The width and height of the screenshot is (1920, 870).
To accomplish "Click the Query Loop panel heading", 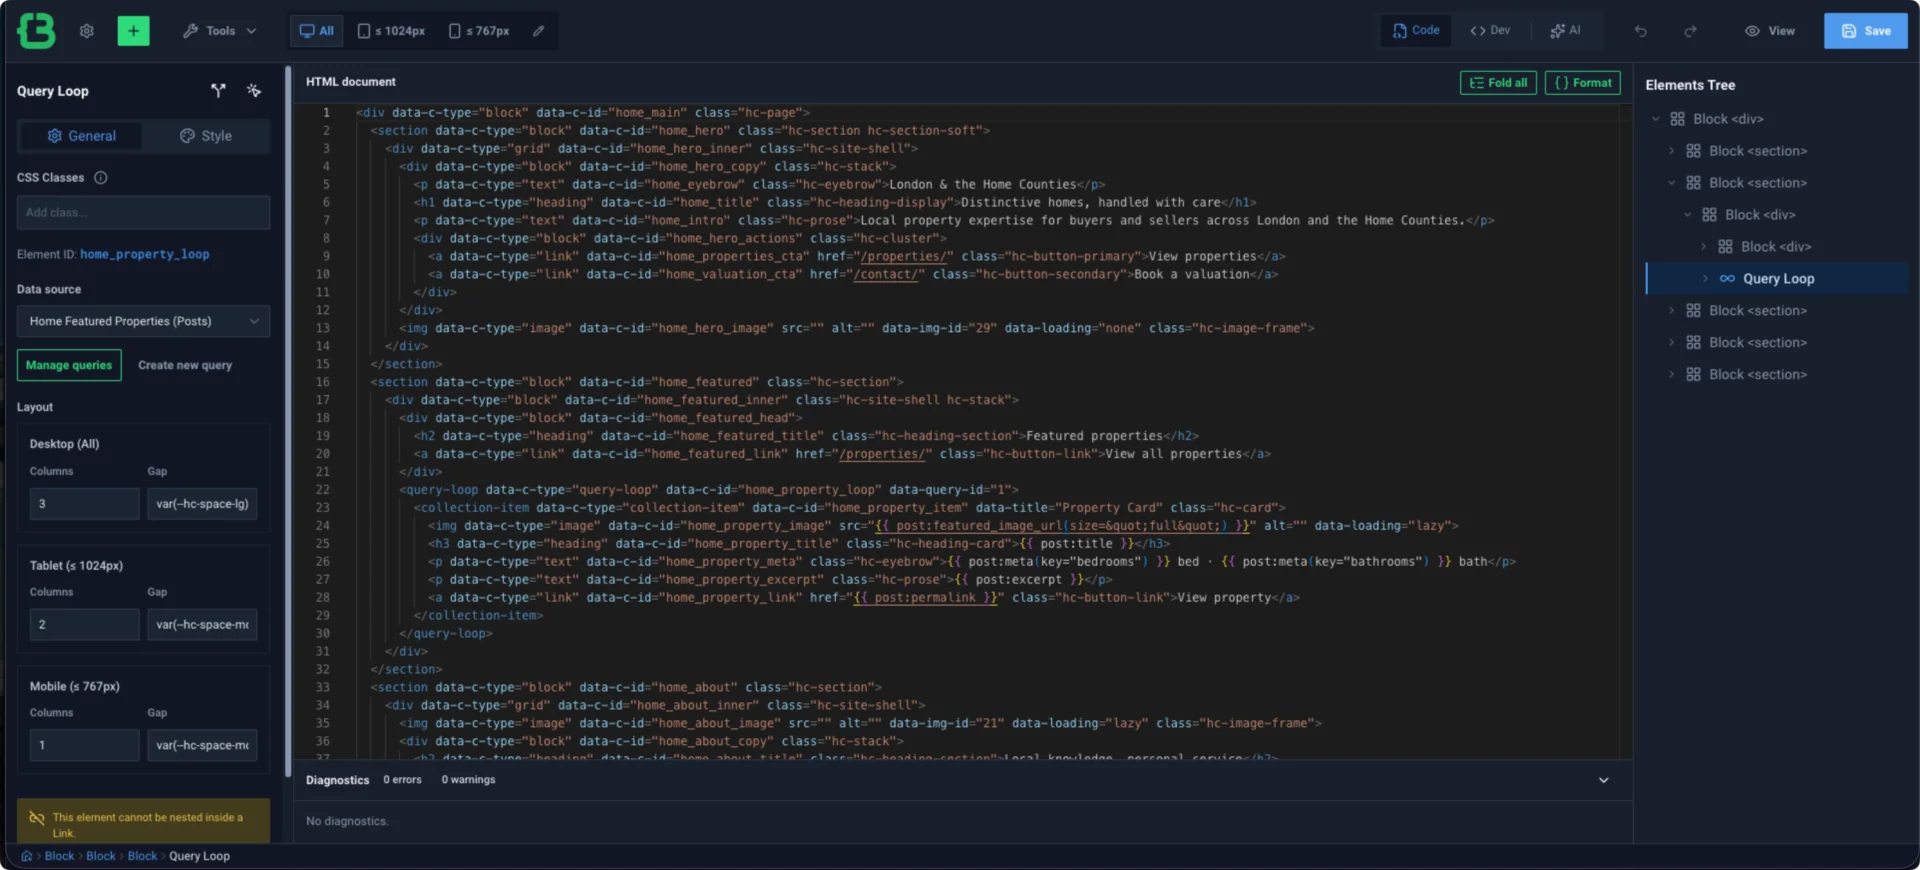I will pos(52,91).
